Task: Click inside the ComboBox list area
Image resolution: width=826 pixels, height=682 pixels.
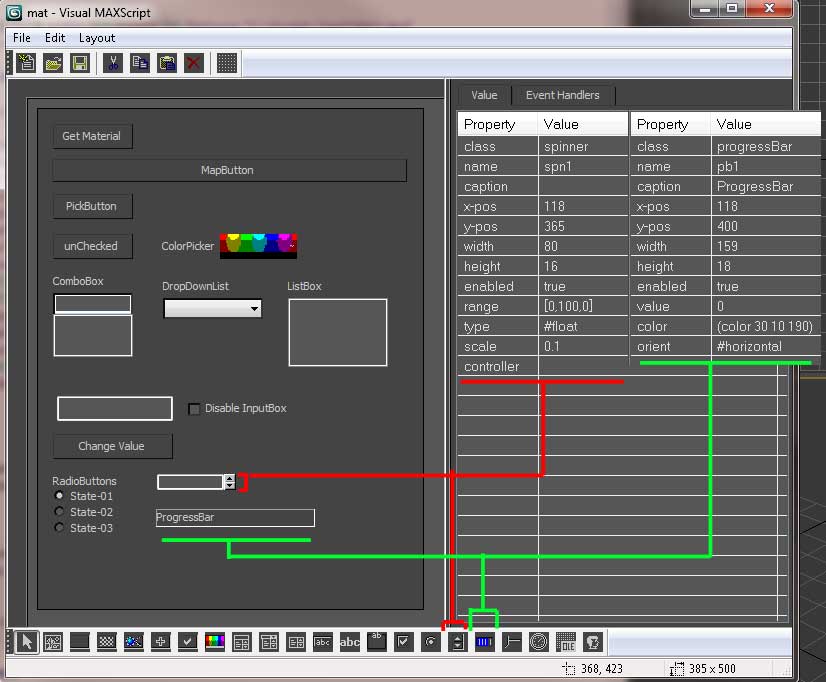Action: pos(93,336)
